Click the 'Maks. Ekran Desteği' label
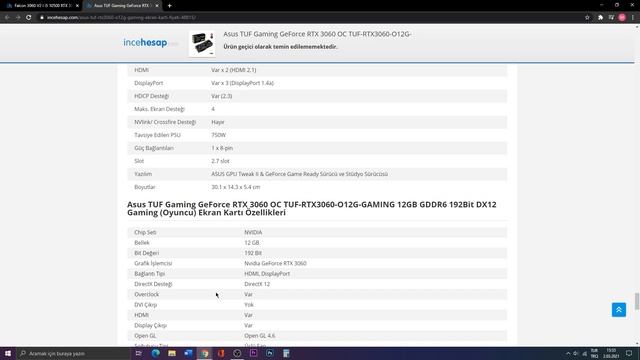Screen dimensions: 640x360 point(160,109)
